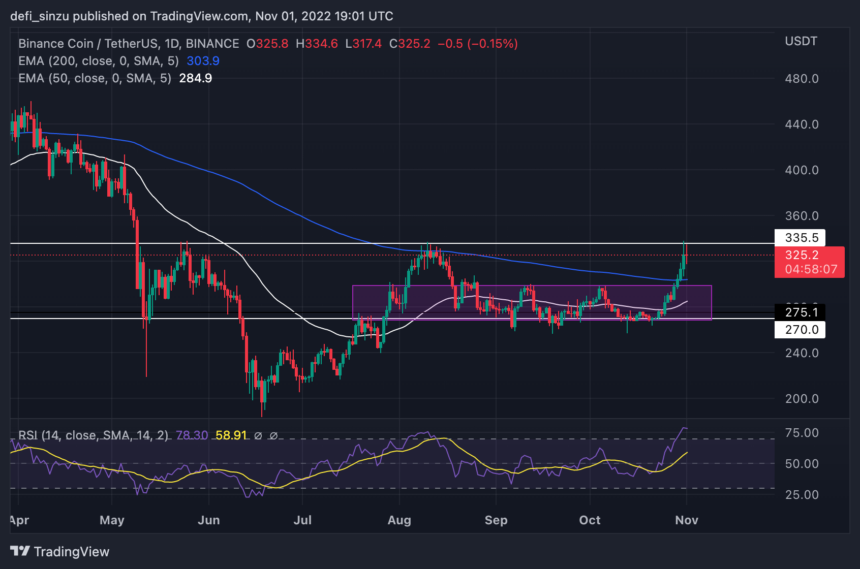860x569 pixels.
Task: Click the red 325.2 current price label
Action: pos(796,255)
